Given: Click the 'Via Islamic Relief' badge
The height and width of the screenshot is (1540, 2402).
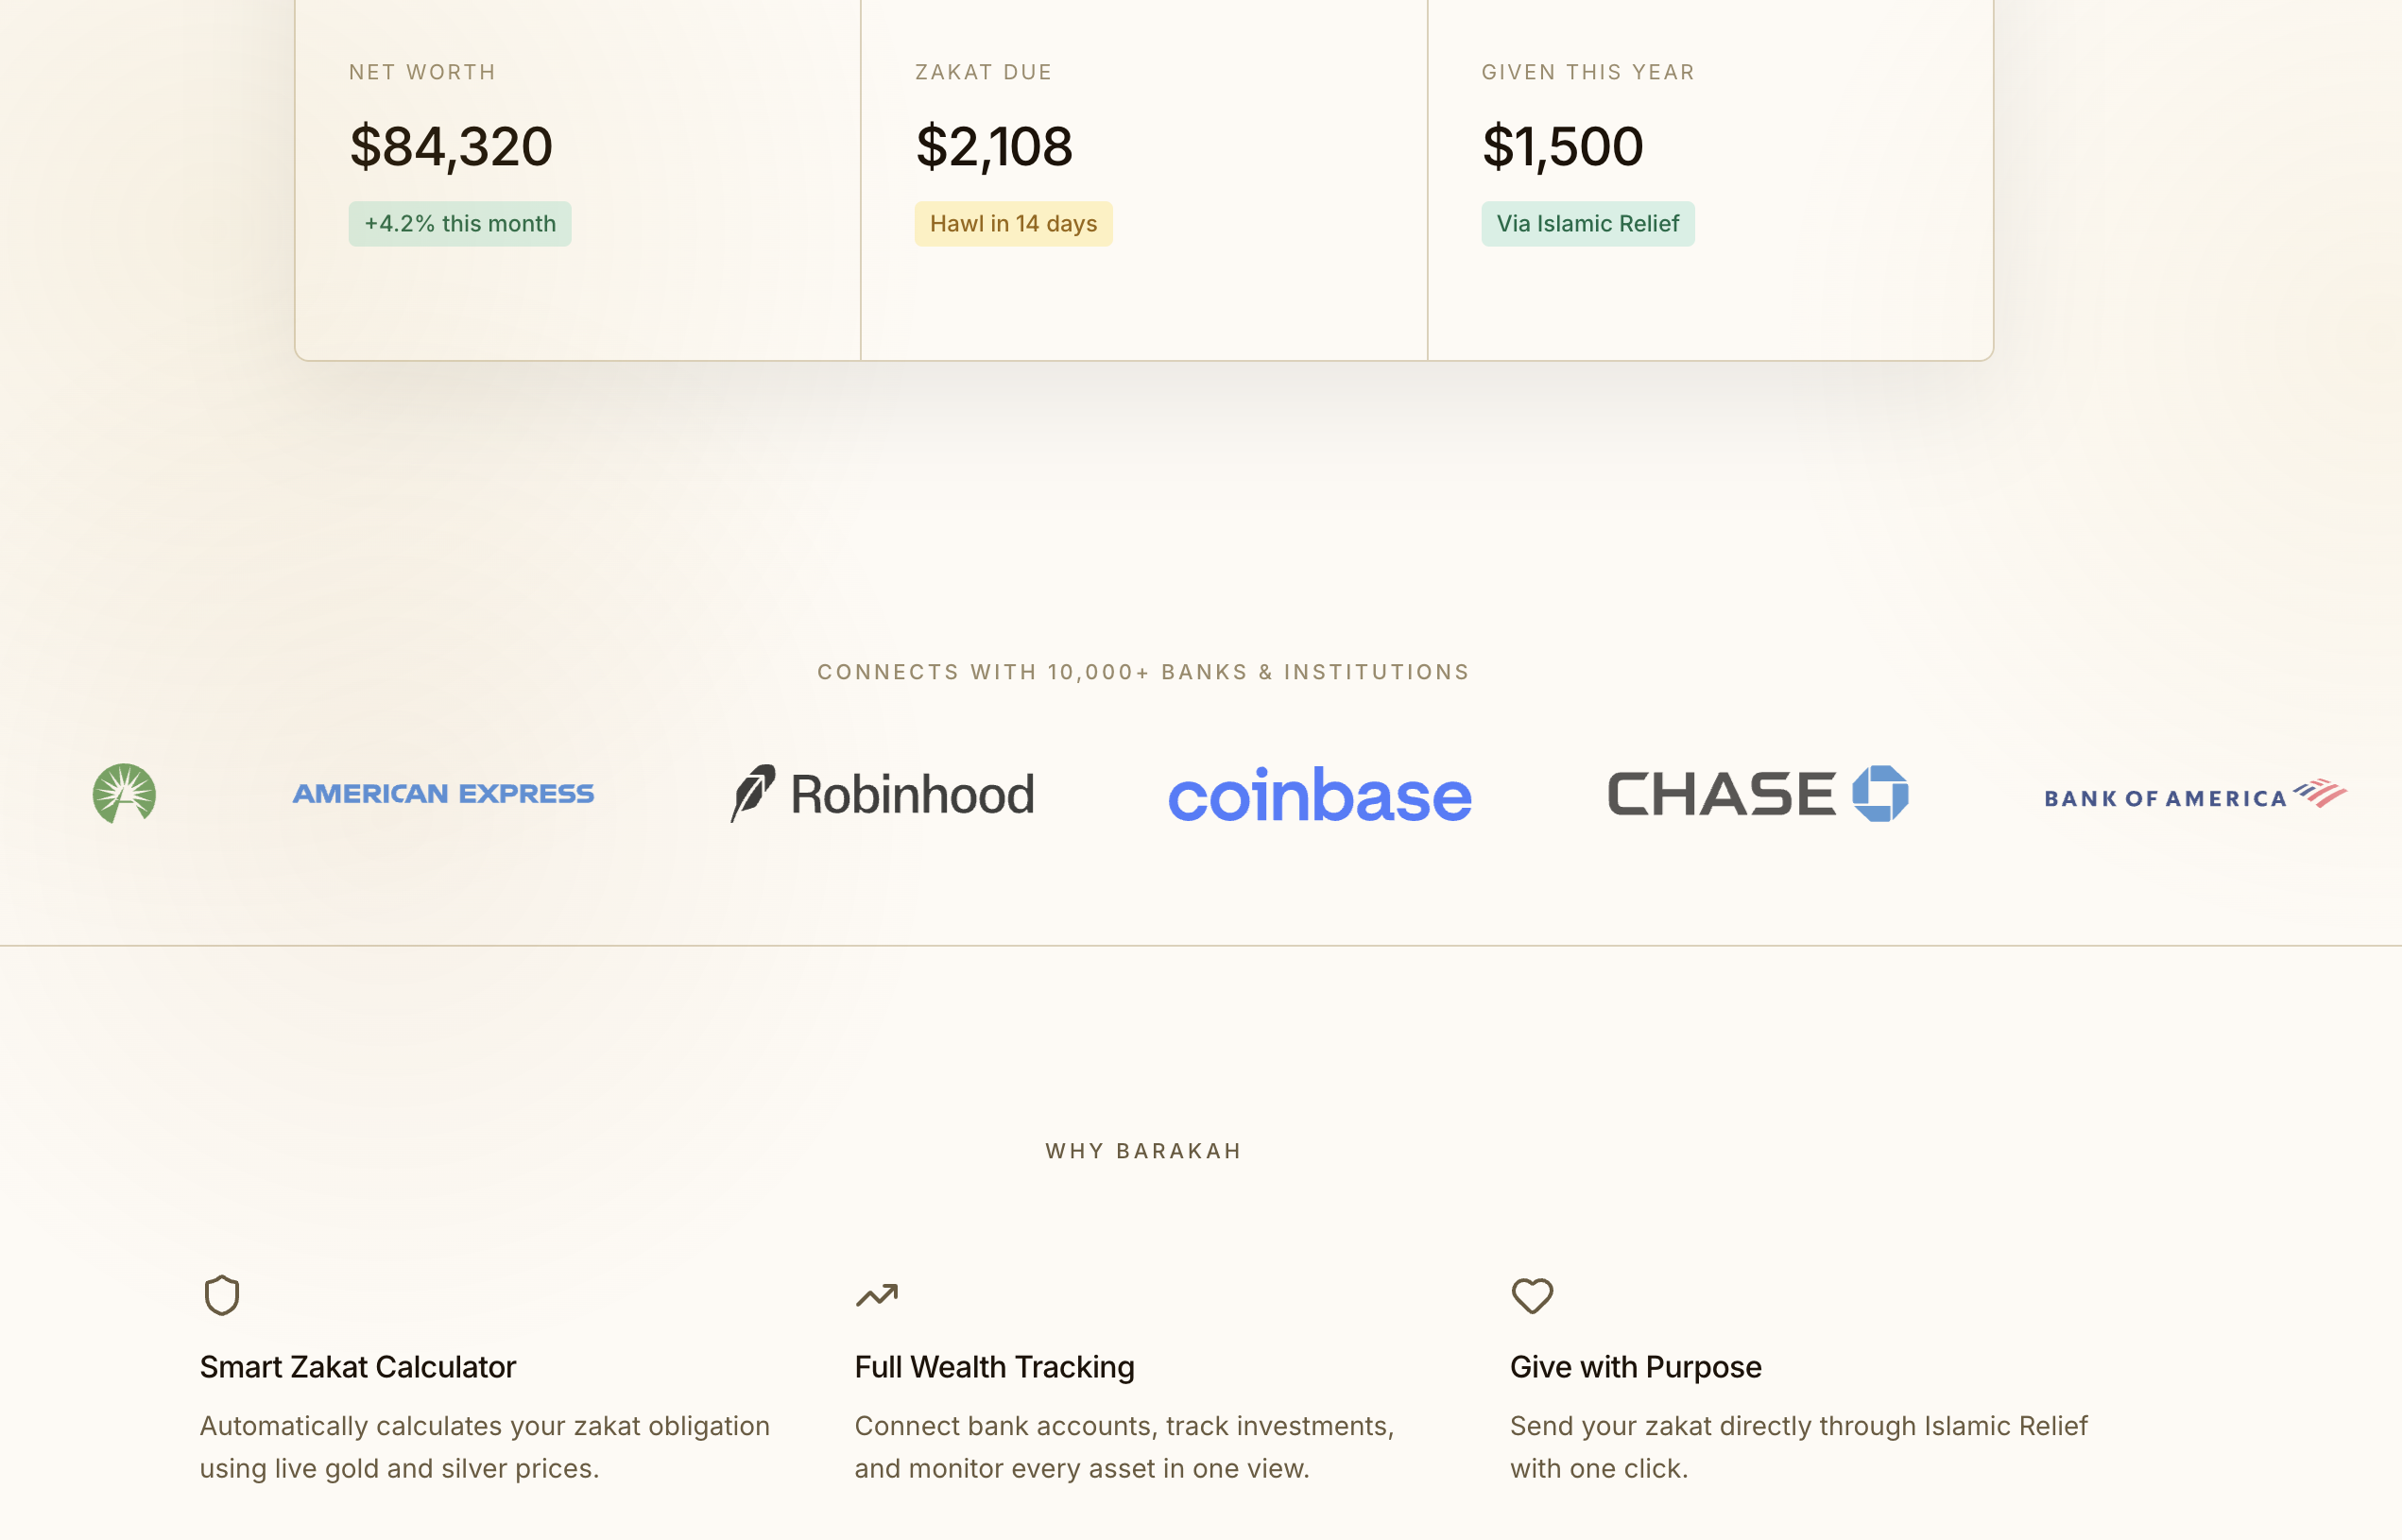Looking at the screenshot, I should (1587, 224).
